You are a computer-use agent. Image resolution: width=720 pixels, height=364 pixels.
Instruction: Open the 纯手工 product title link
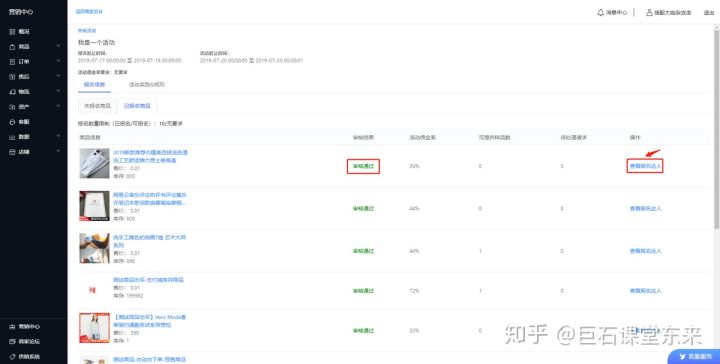click(149, 241)
